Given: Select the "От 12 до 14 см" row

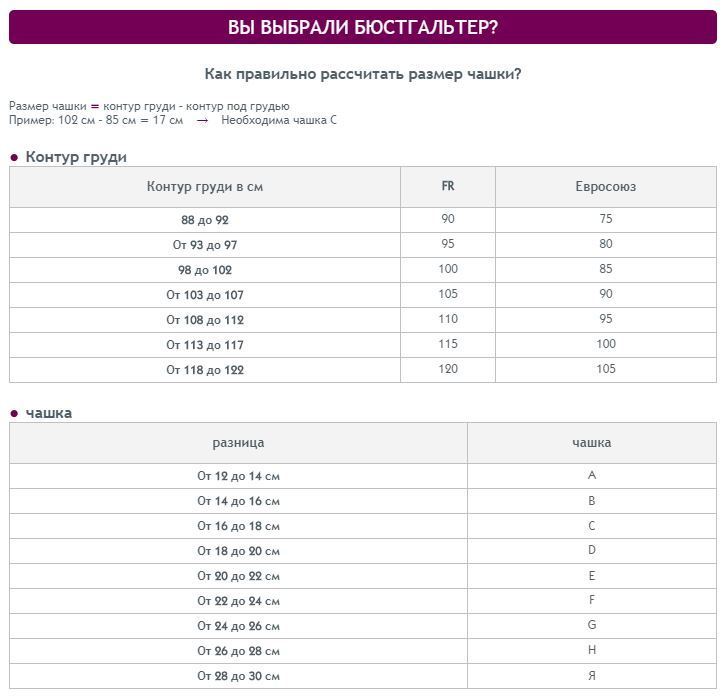Looking at the screenshot, I should (238, 476).
